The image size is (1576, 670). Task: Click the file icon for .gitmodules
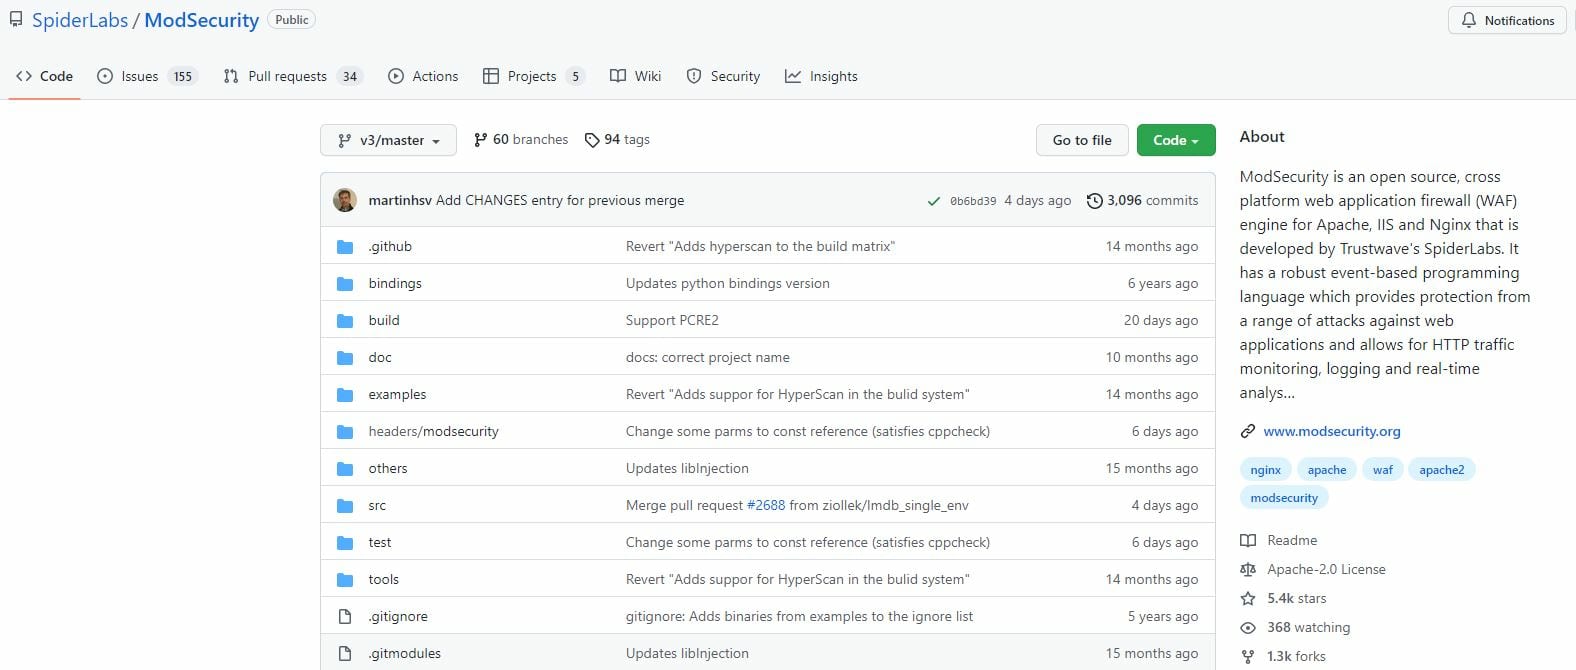345,654
